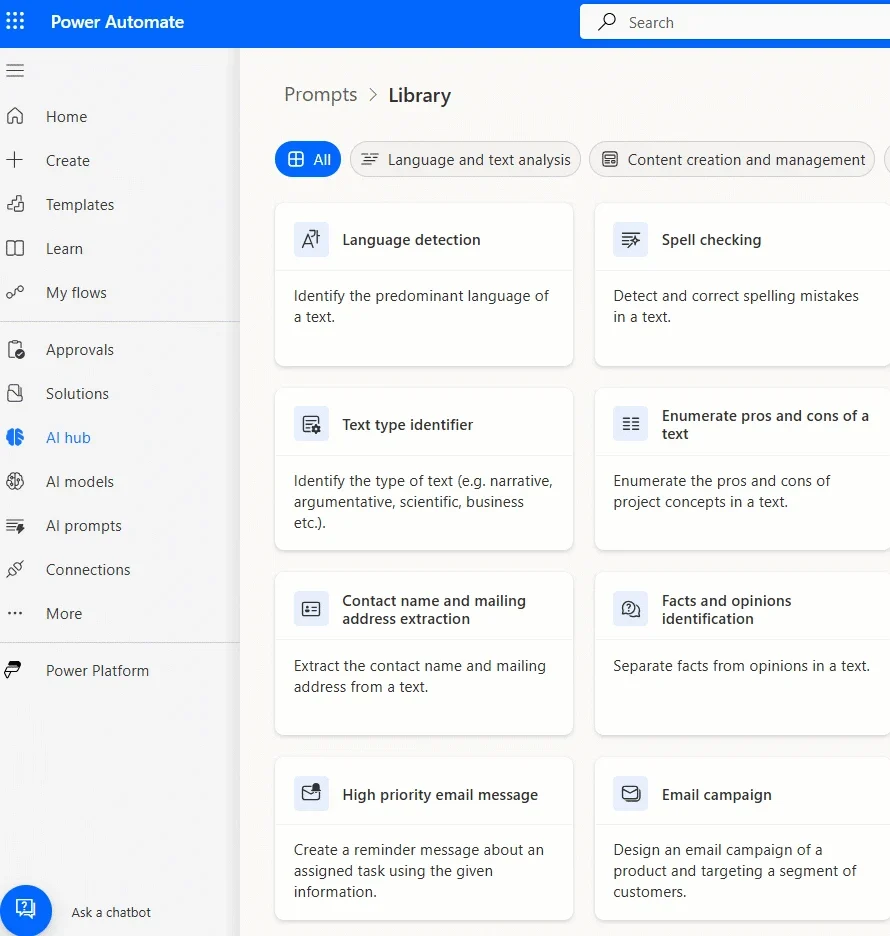Image resolution: width=890 pixels, height=936 pixels.
Task: Open the Power Platform navigation item
Action: click(x=97, y=671)
